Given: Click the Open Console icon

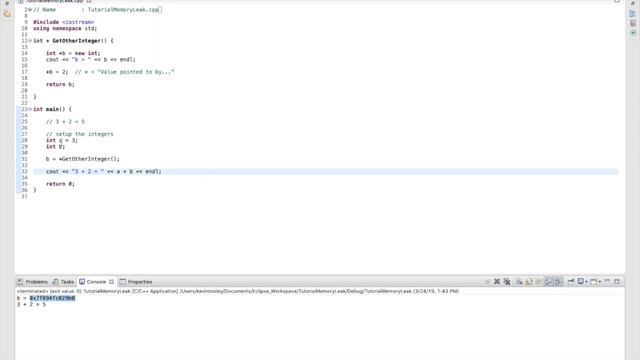Looking at the screenshot, I should tap(594, 282).
